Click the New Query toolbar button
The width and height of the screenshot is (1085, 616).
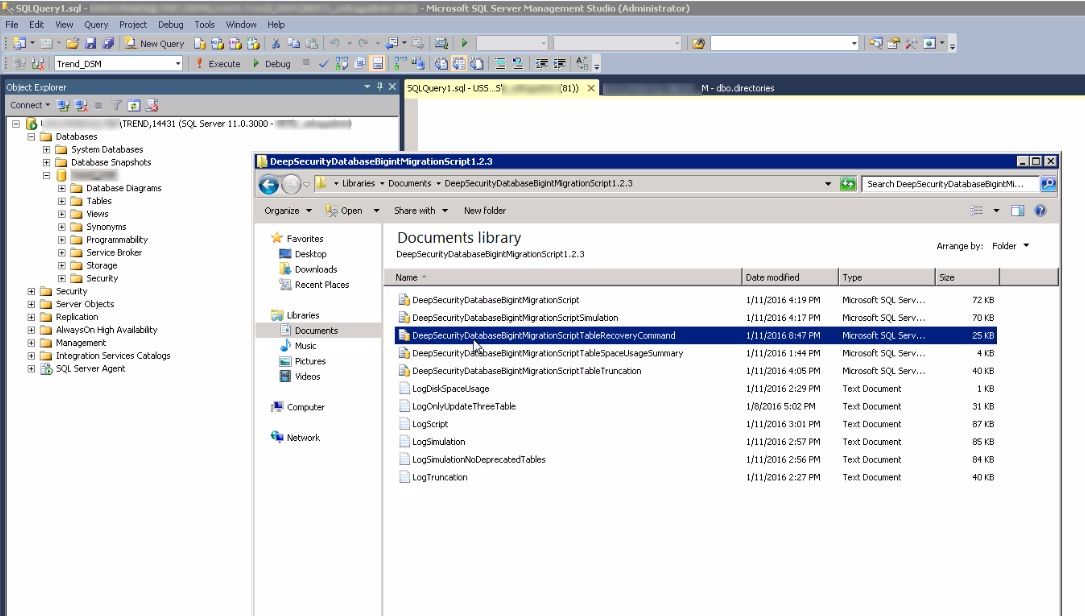154,43
